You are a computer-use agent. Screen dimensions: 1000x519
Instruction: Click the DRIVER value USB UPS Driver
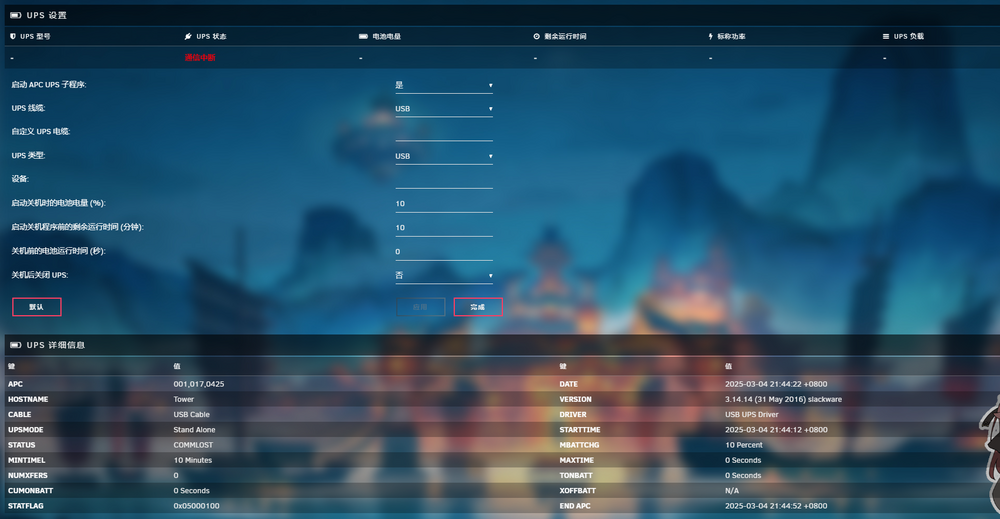[x=751, y=415]
